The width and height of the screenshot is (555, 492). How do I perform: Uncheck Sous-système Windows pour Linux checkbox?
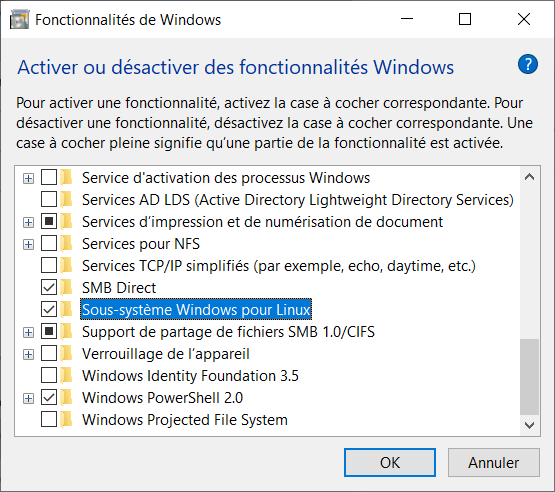point(49,309)
